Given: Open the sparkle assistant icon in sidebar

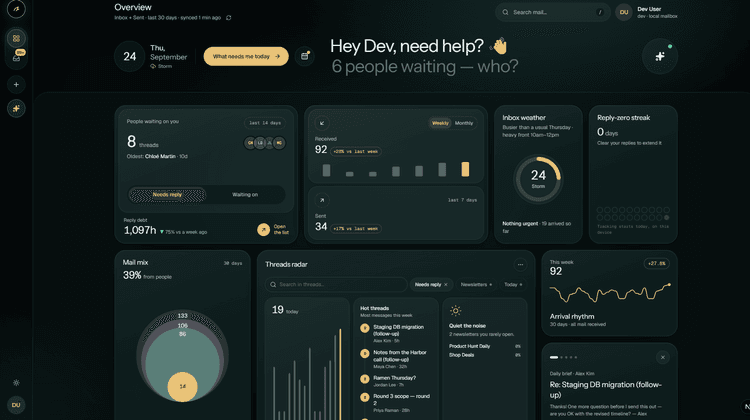Looking at the screenshot, I should click(x=16, y=109).
